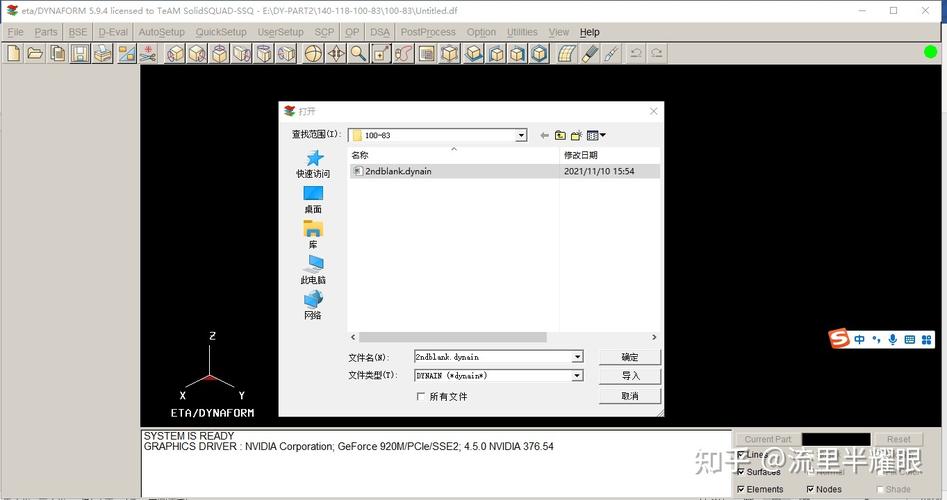Image resolution: width=947 pixels, height=500 pixels.
Task: Toggle the Lines checkbox
Action: [741, 455]
